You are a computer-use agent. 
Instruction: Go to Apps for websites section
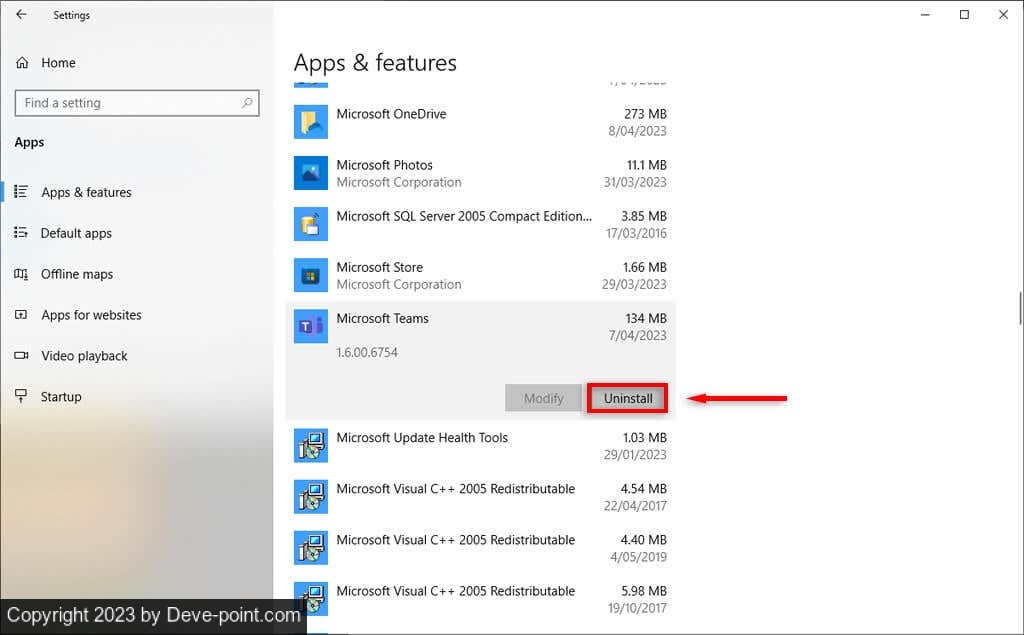(x=91, y=315)
